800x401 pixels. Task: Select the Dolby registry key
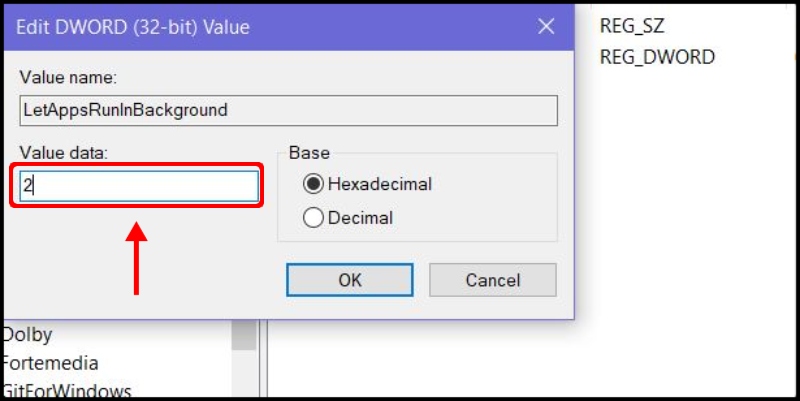click(27, 335)
